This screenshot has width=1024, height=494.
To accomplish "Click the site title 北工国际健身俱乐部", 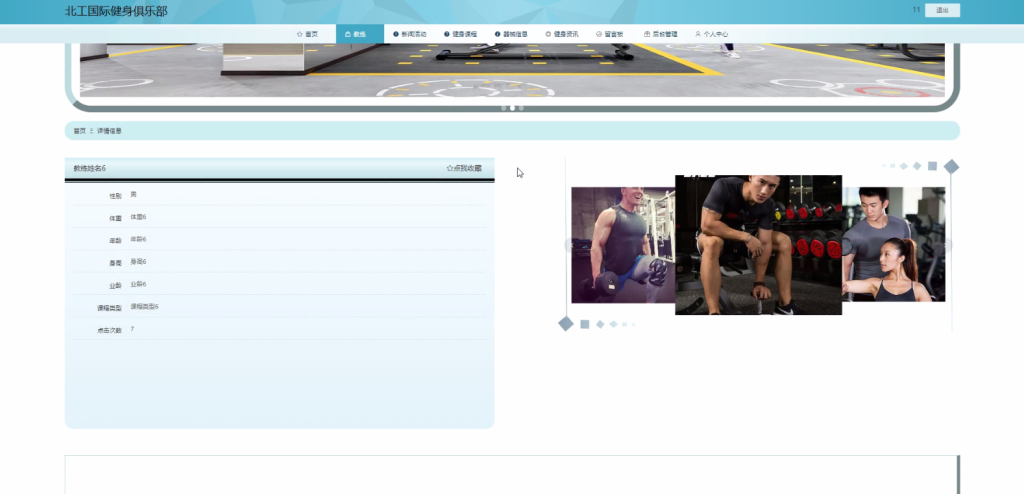I will [116, 10].
